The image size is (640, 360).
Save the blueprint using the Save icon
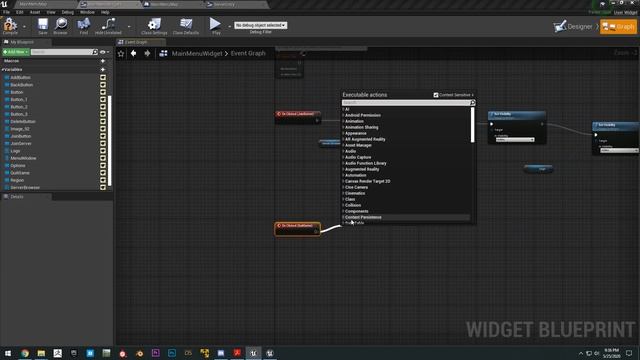point(42,26)
